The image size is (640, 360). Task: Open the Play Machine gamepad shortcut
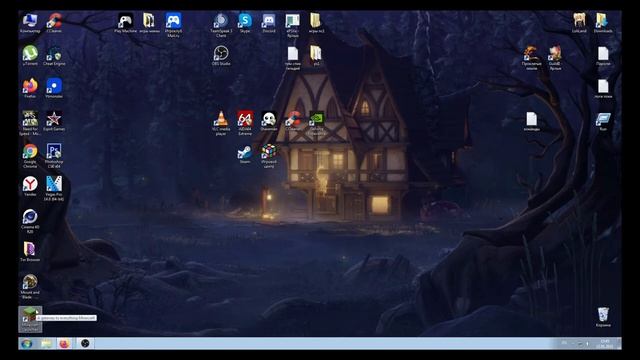pyautogui.click(x=125, y=23)
